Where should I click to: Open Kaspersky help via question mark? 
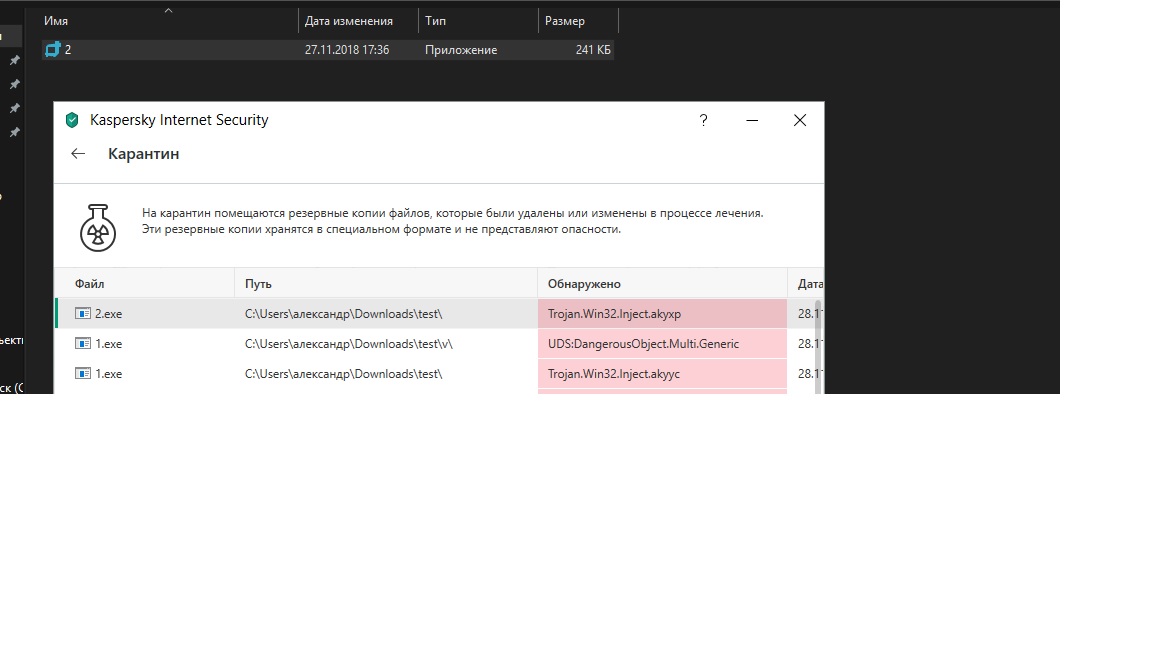[703, 120]
